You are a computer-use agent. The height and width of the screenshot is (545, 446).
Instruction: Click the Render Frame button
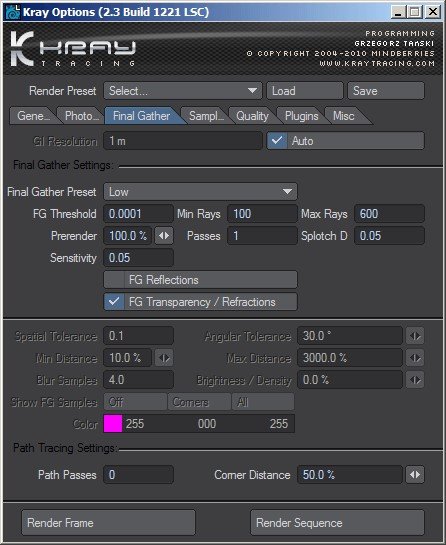click(108, 523)
